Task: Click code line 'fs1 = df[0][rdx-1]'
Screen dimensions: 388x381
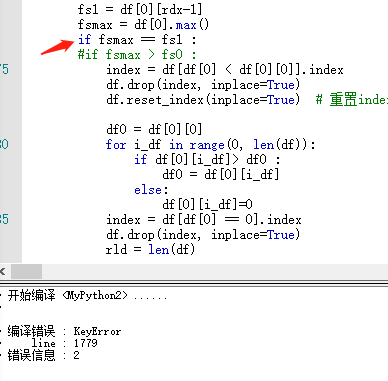Action: click(140, 9)
